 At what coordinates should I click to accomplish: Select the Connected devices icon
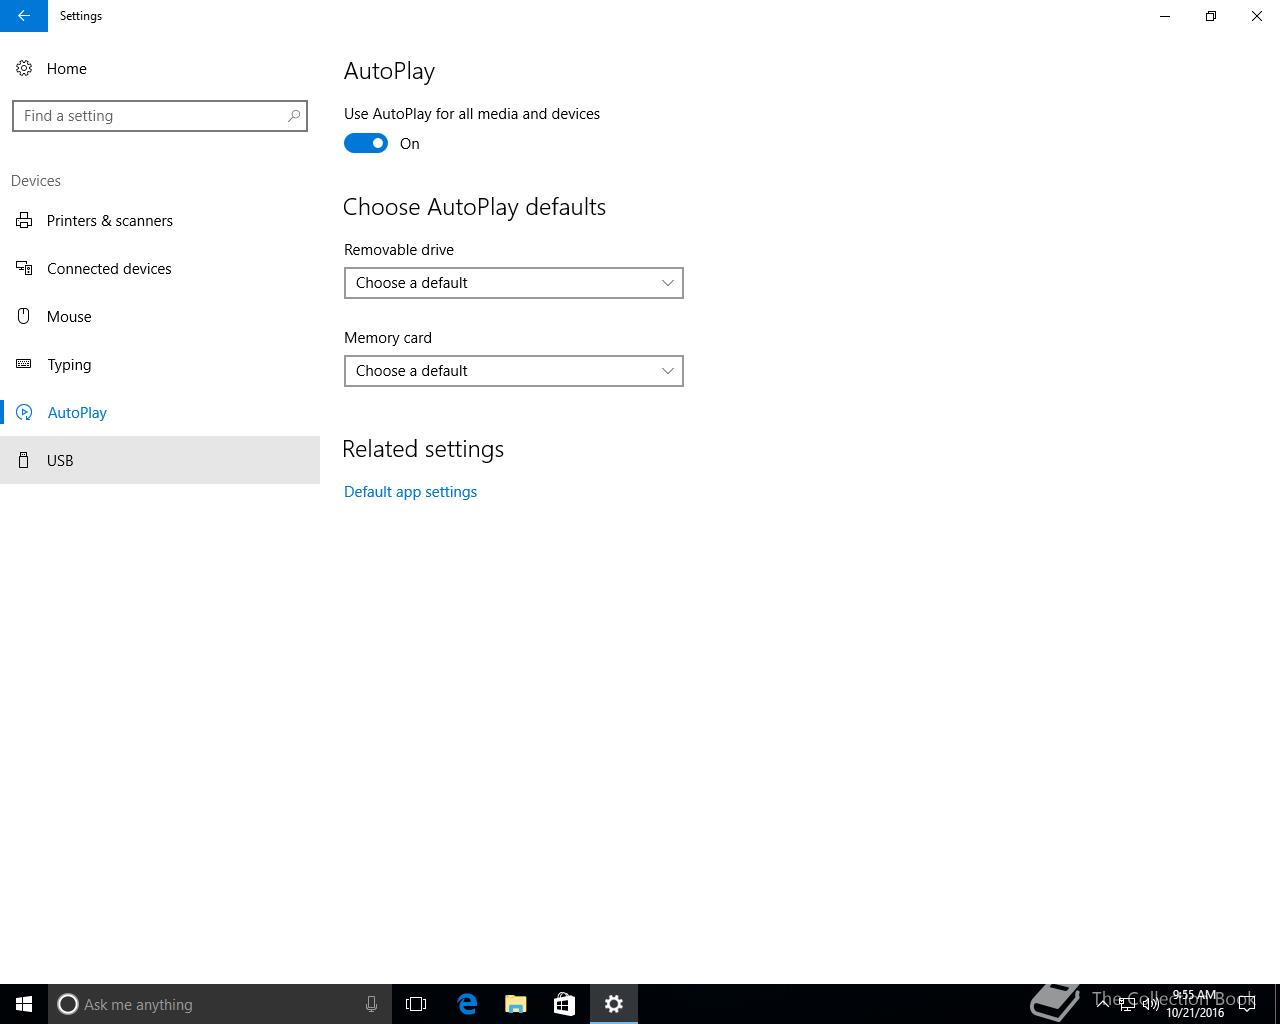tap(24, 268)
